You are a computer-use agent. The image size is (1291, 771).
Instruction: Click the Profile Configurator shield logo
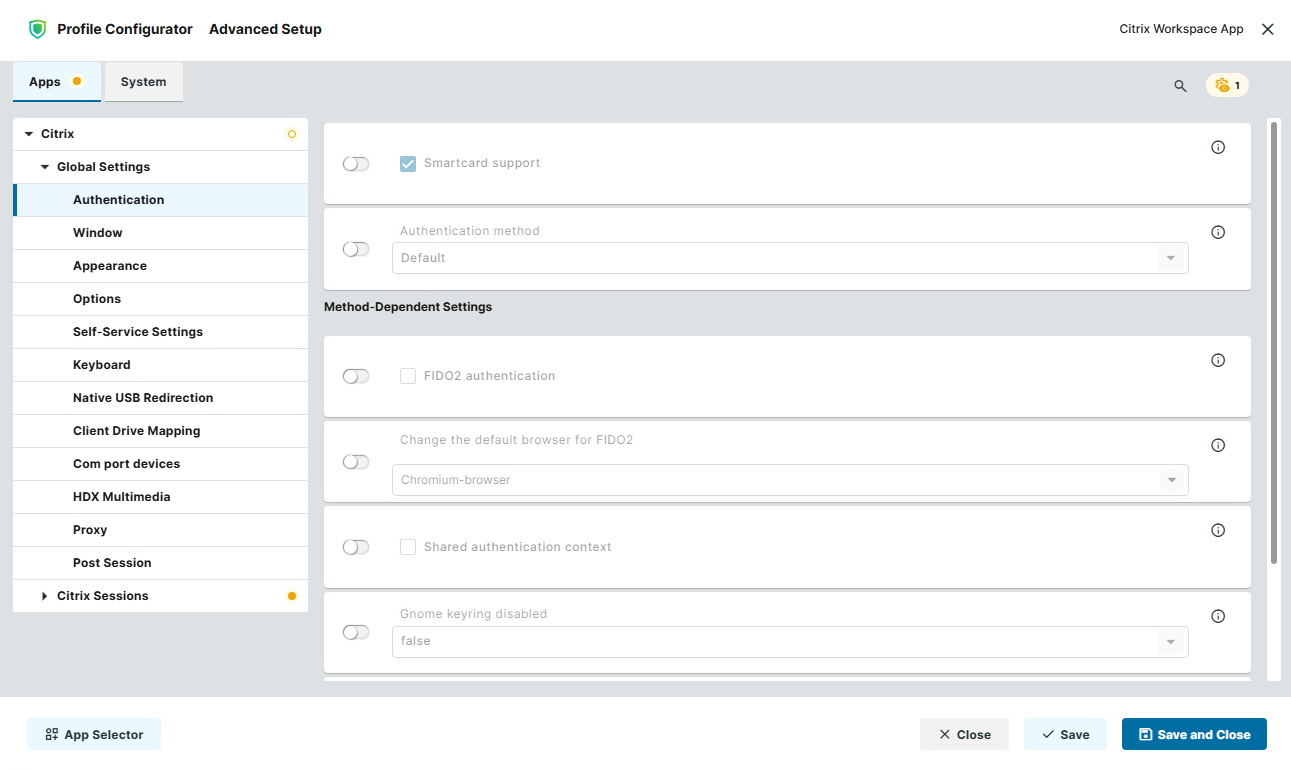click(x=38, y=29)
